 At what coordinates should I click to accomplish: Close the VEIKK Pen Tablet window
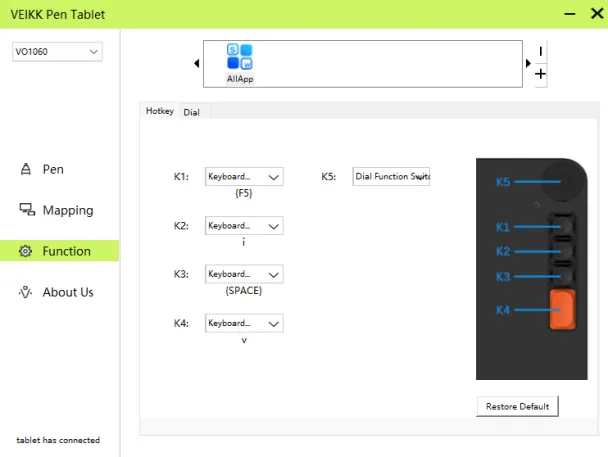597,14
